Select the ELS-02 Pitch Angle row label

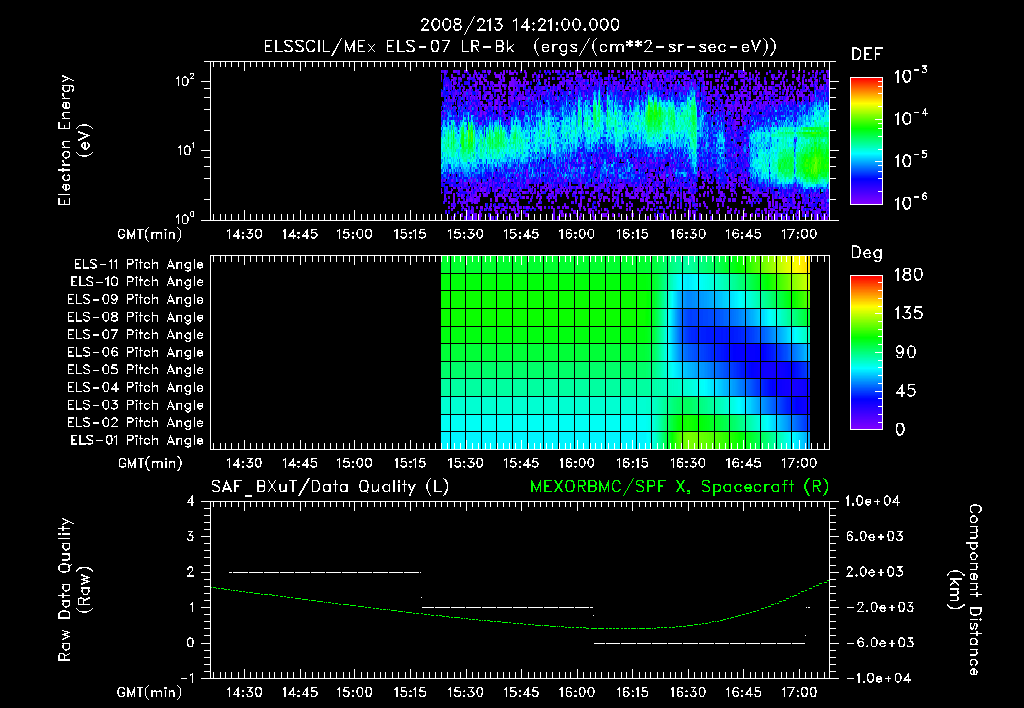[136, 423]
